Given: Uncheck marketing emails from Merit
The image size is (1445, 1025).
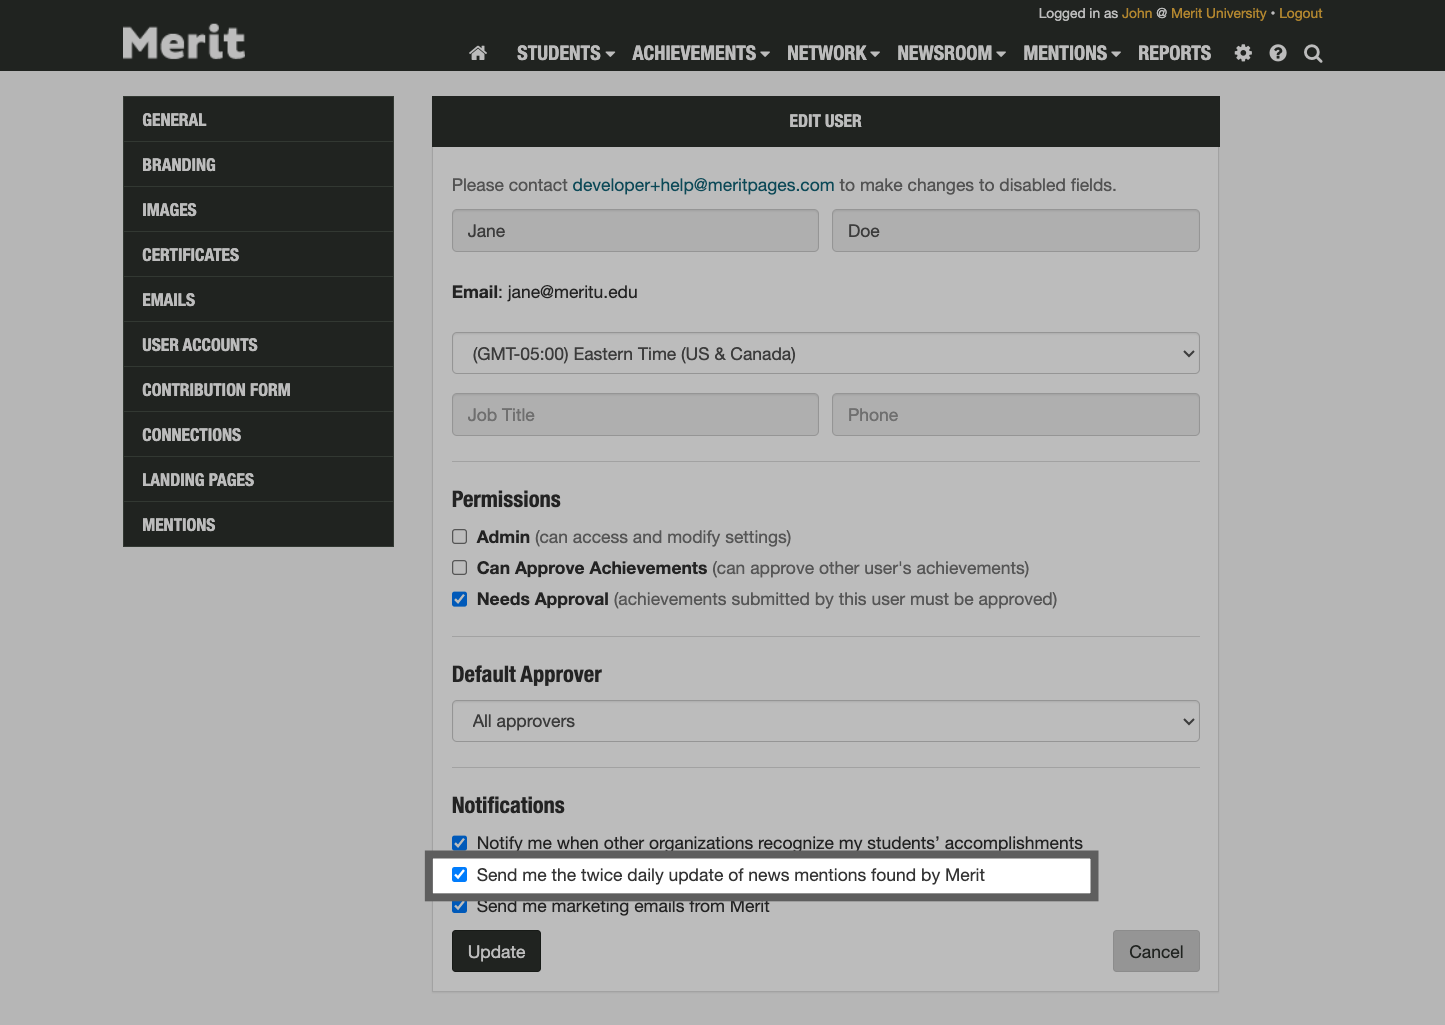Looking at the screenshot, I should click(x=459, y=905).
